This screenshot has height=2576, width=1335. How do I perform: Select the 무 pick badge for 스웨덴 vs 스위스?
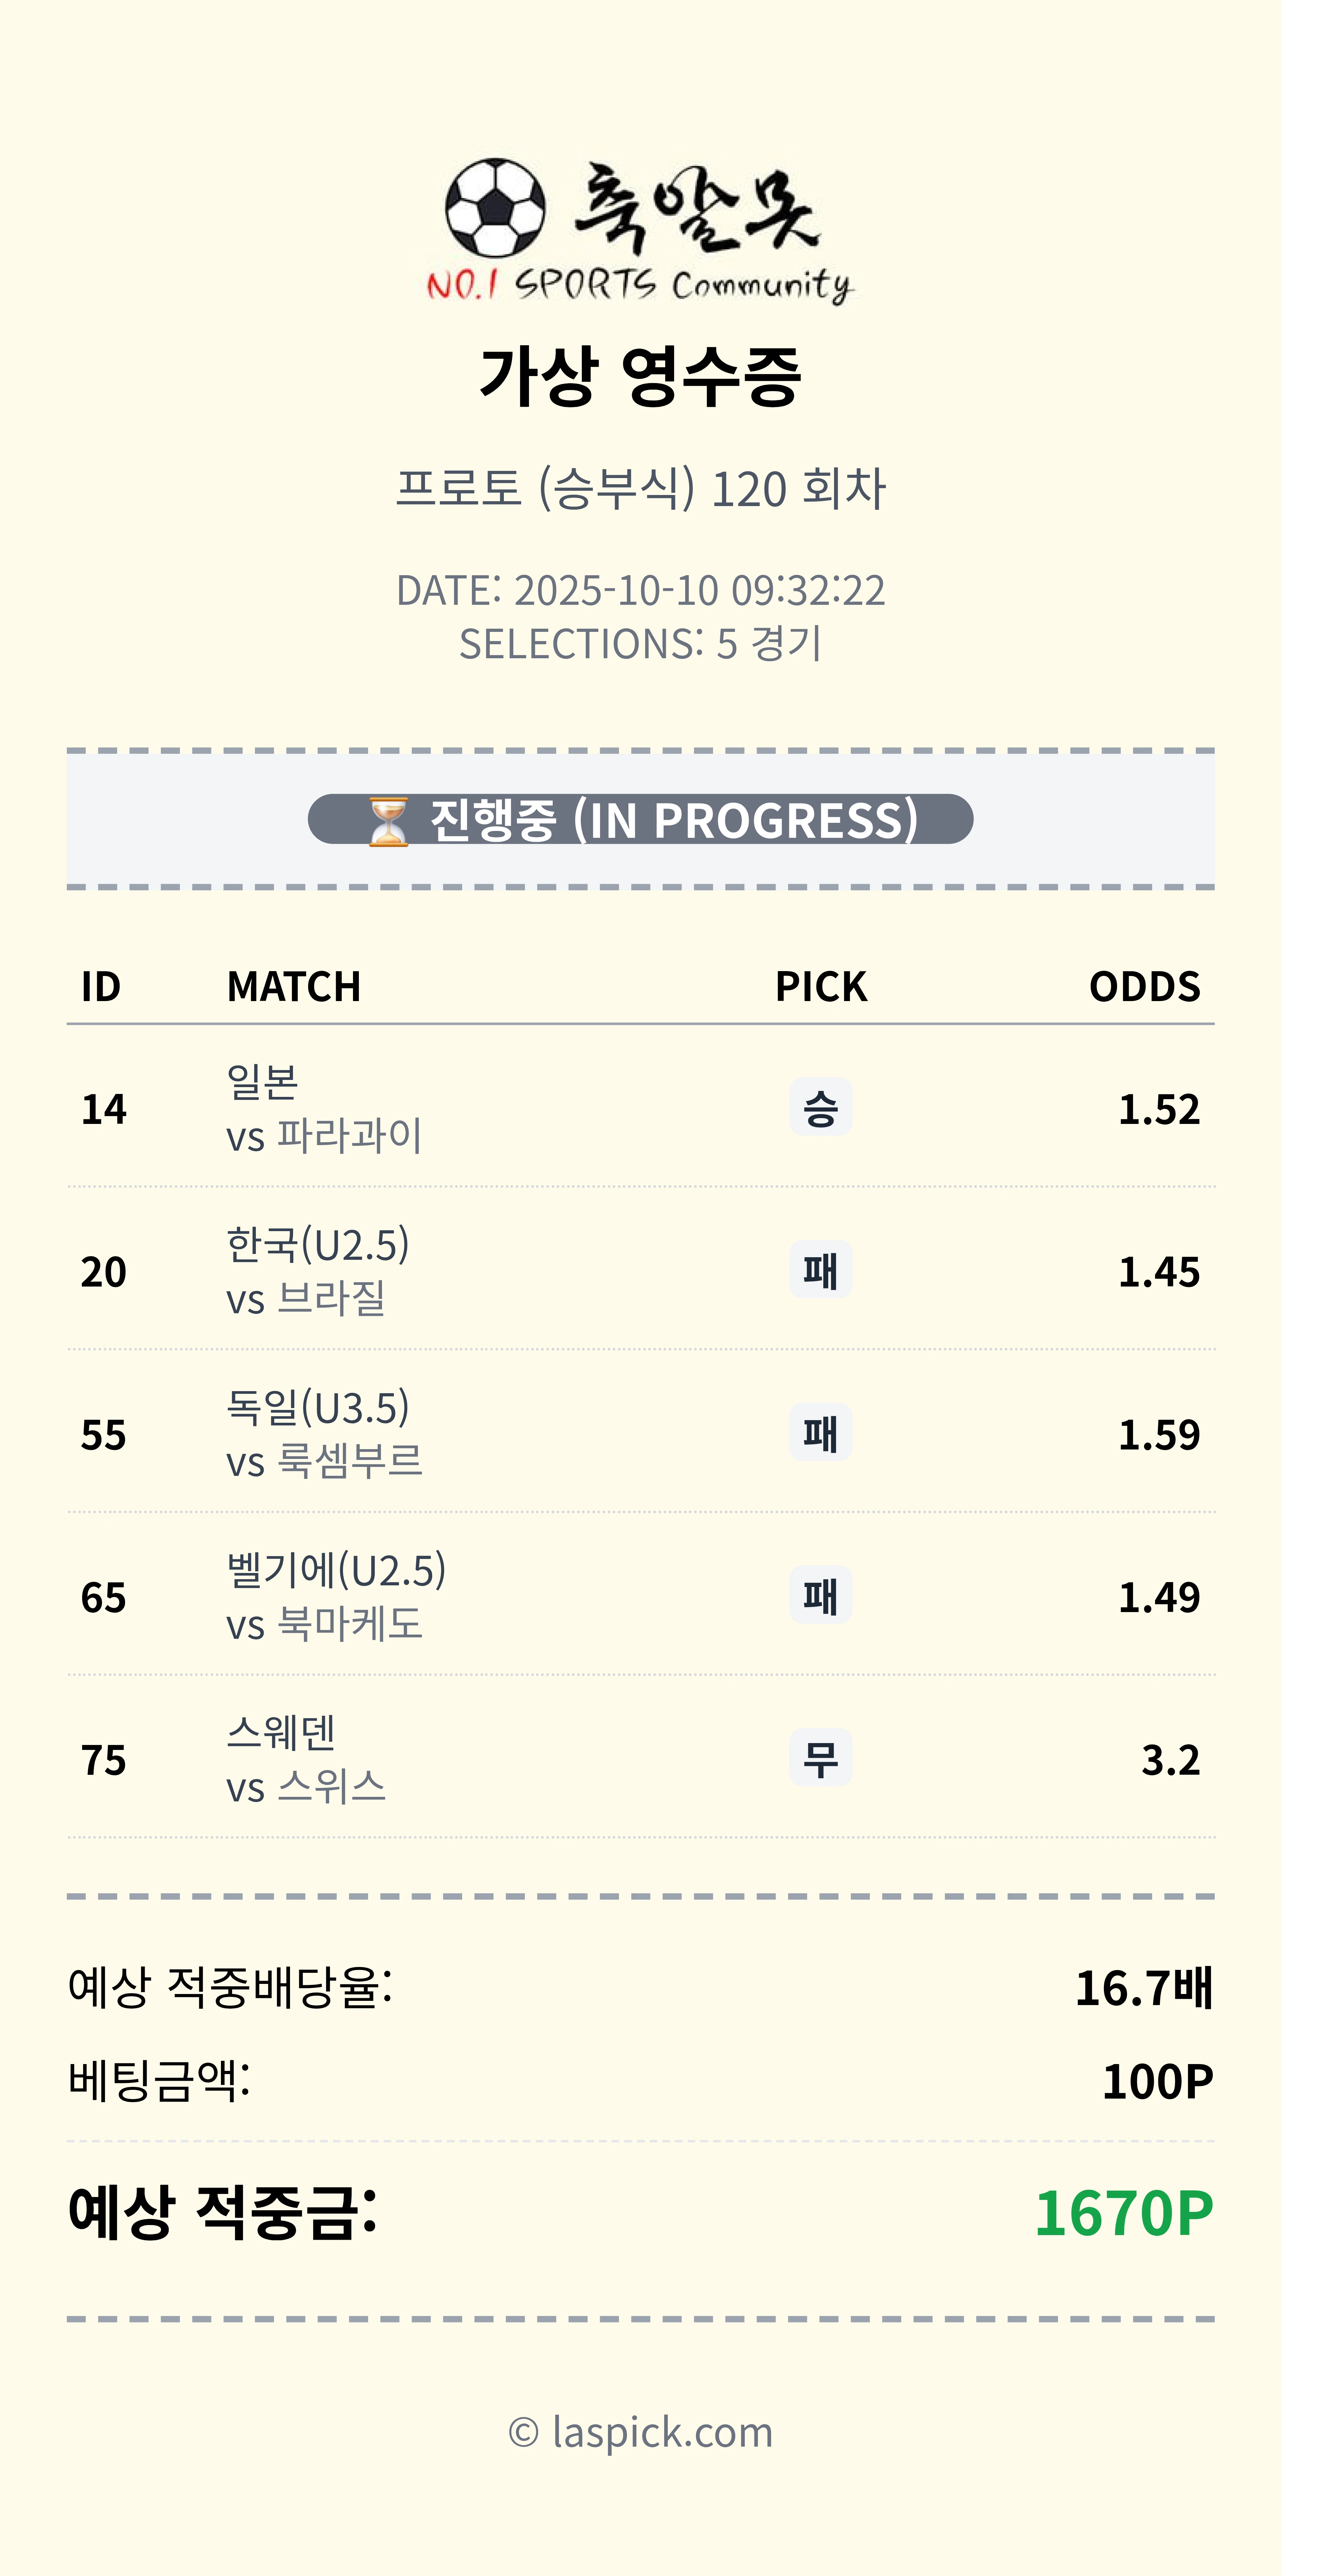[820, 1758]
